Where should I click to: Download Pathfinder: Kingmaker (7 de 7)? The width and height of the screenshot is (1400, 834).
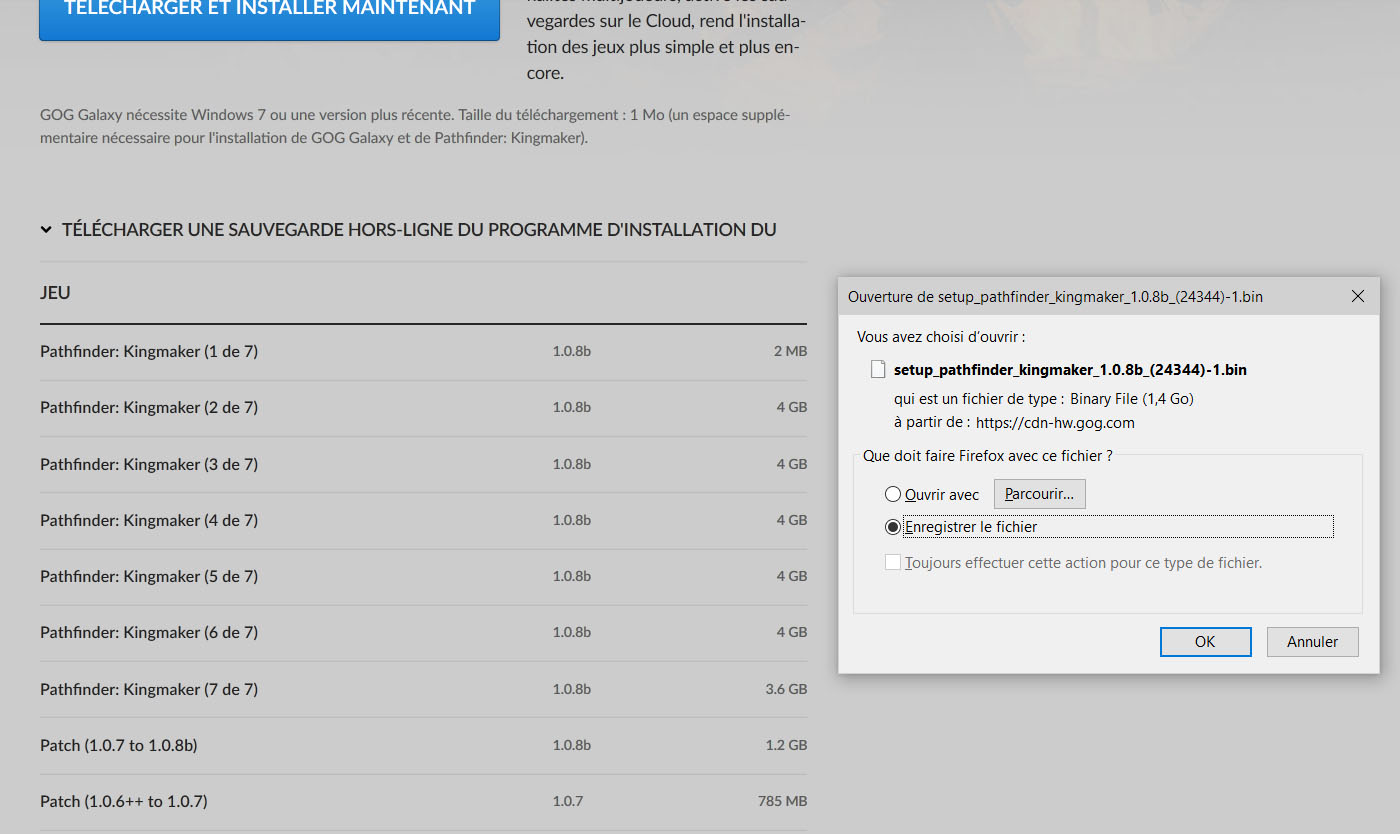coord(149,689)
